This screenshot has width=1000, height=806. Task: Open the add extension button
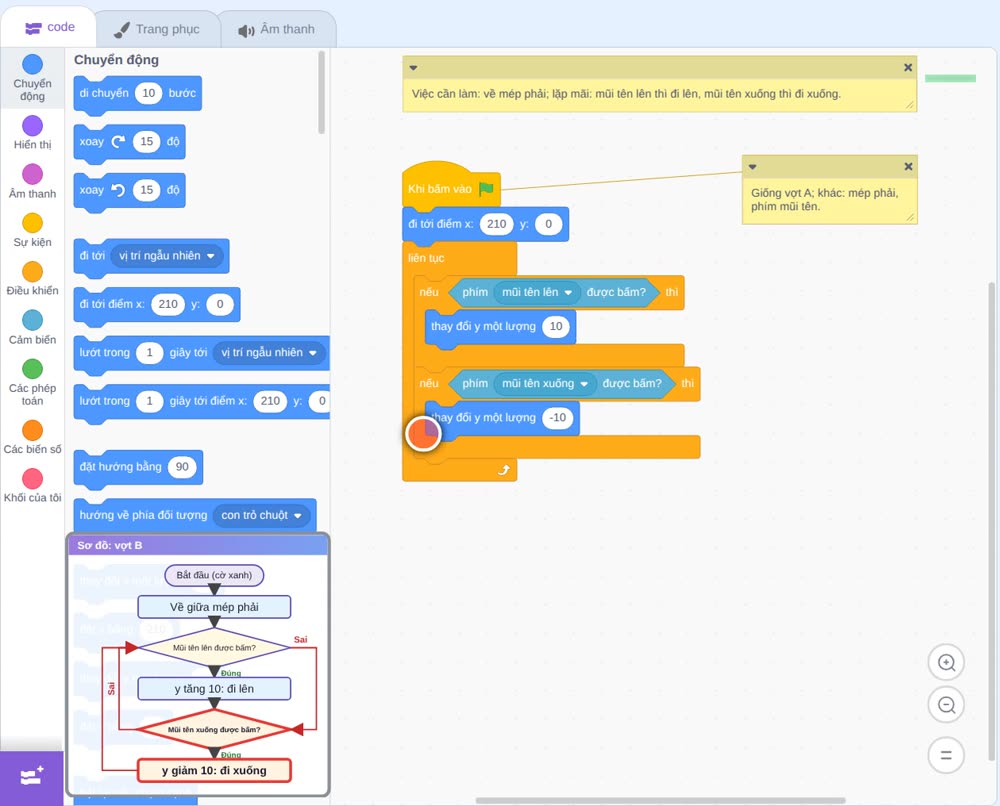pyautogui.click(x=32, y=777)
